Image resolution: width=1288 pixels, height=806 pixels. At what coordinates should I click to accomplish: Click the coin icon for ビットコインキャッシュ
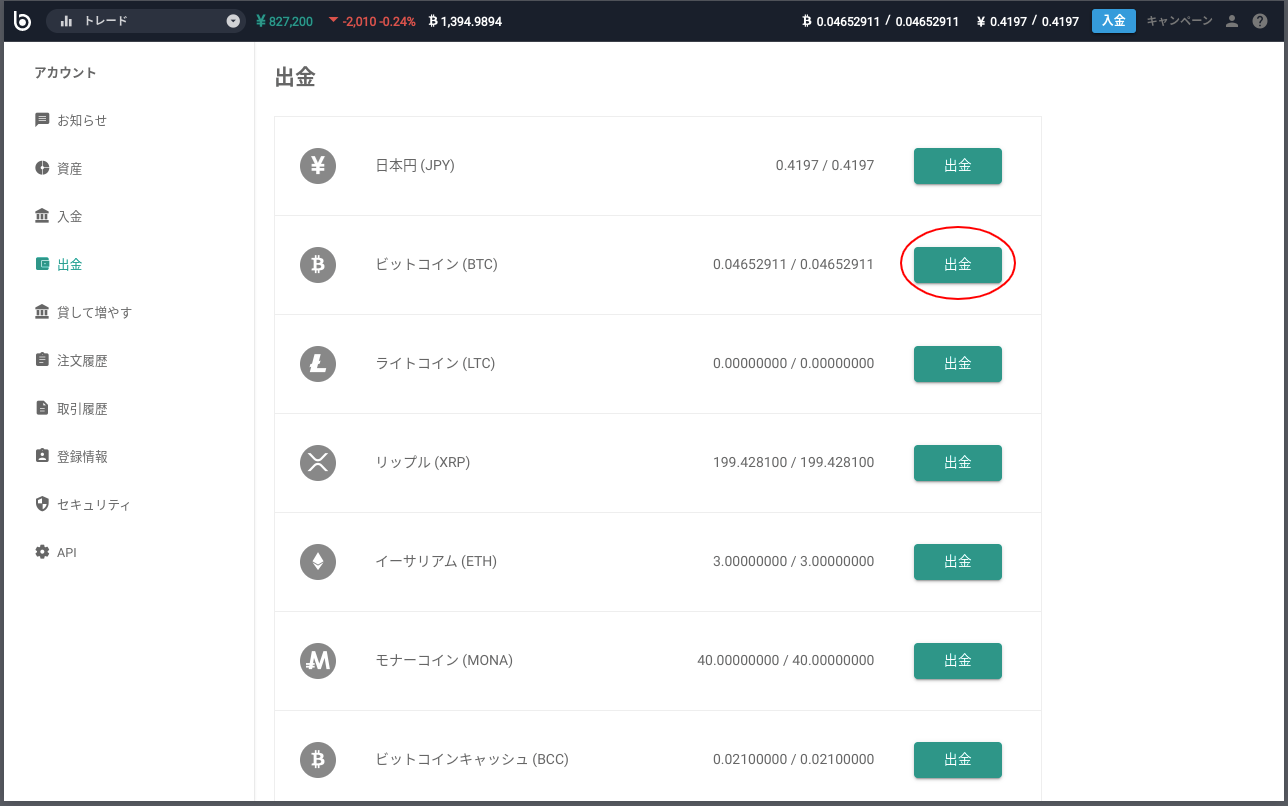(x=318, y=760)
